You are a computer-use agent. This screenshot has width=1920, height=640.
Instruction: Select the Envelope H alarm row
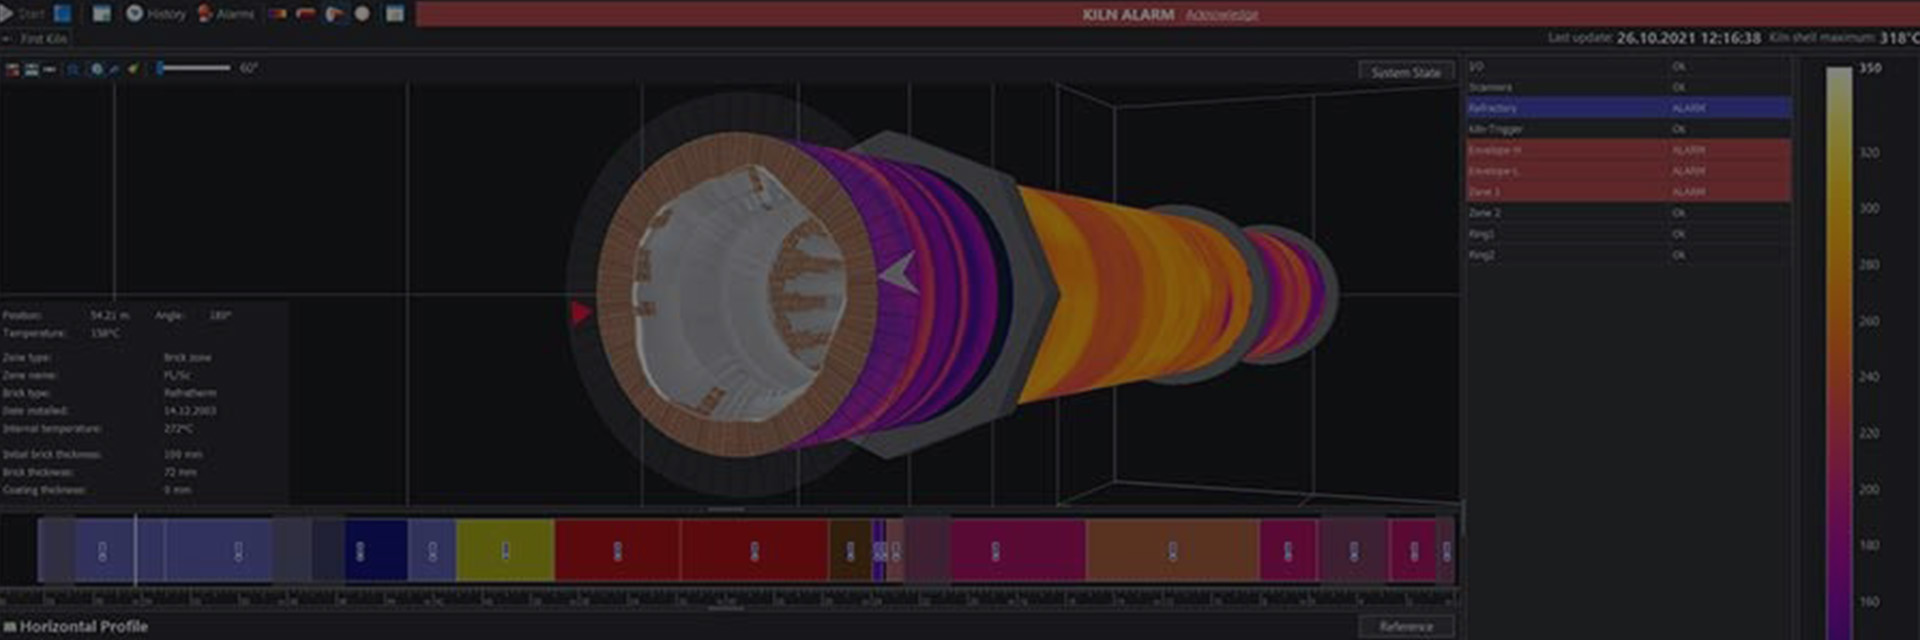(1627, 150)
